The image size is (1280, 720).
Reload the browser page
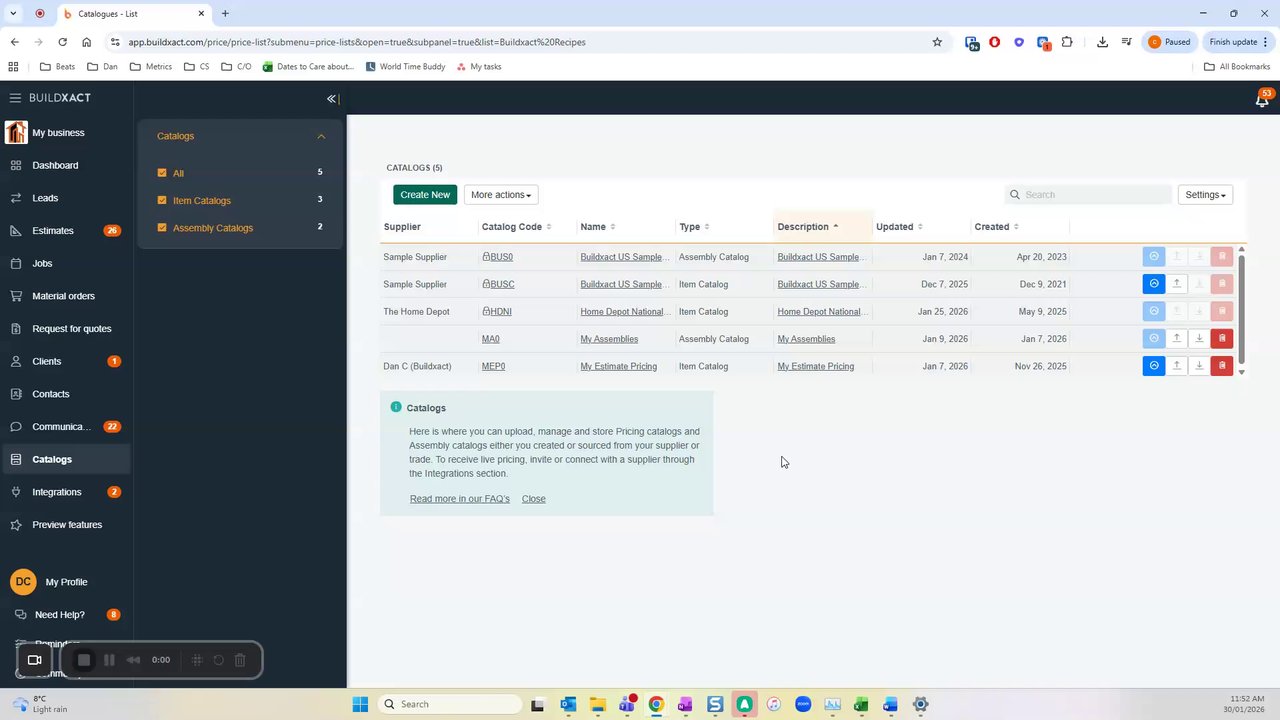[x=62, y=42]
